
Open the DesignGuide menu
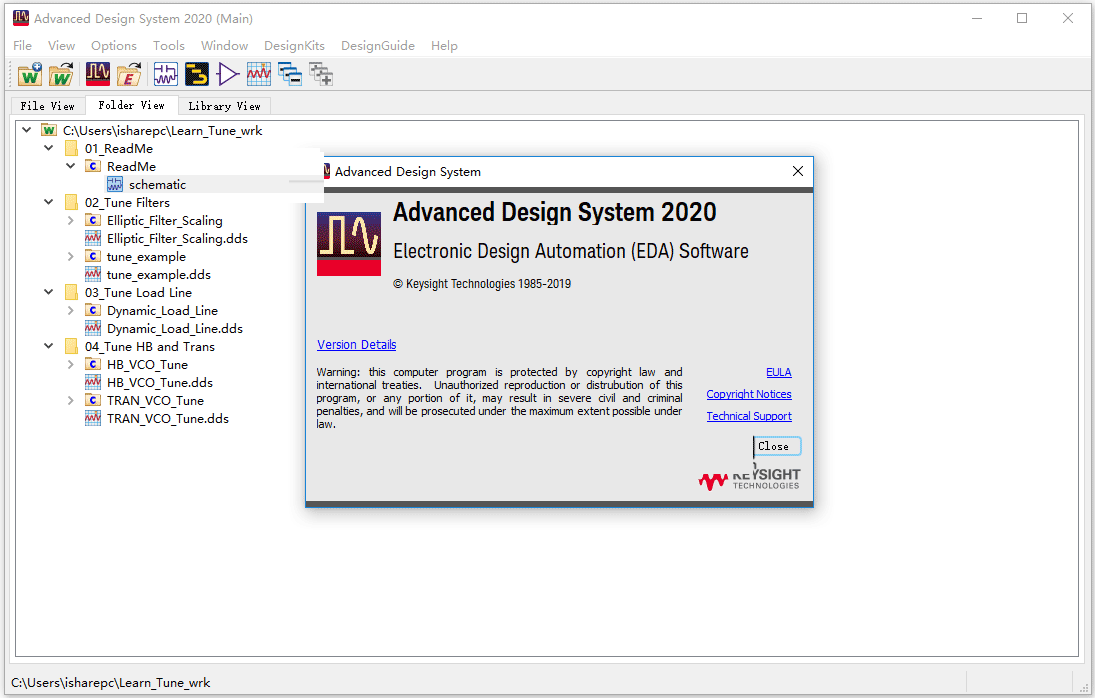pos(377,45)
